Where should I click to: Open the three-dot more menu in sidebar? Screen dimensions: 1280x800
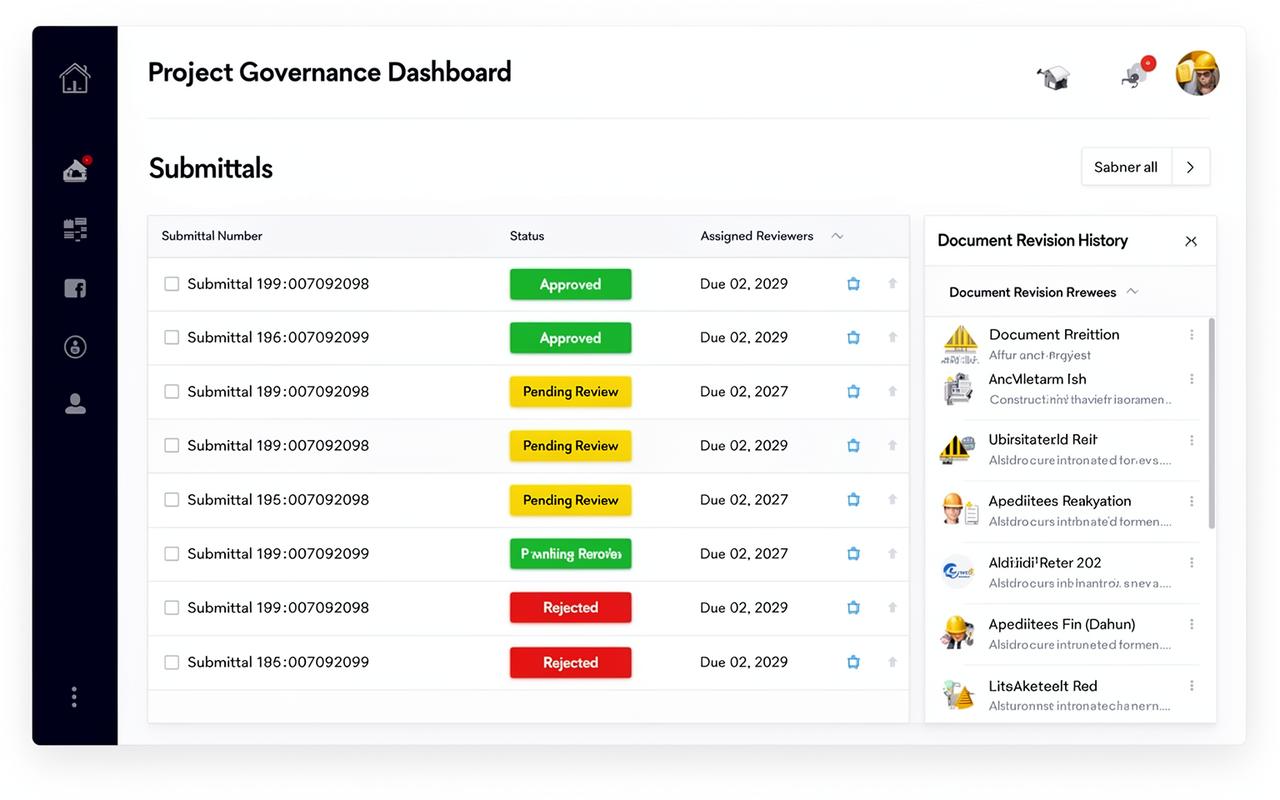click(x=74, y=697)
